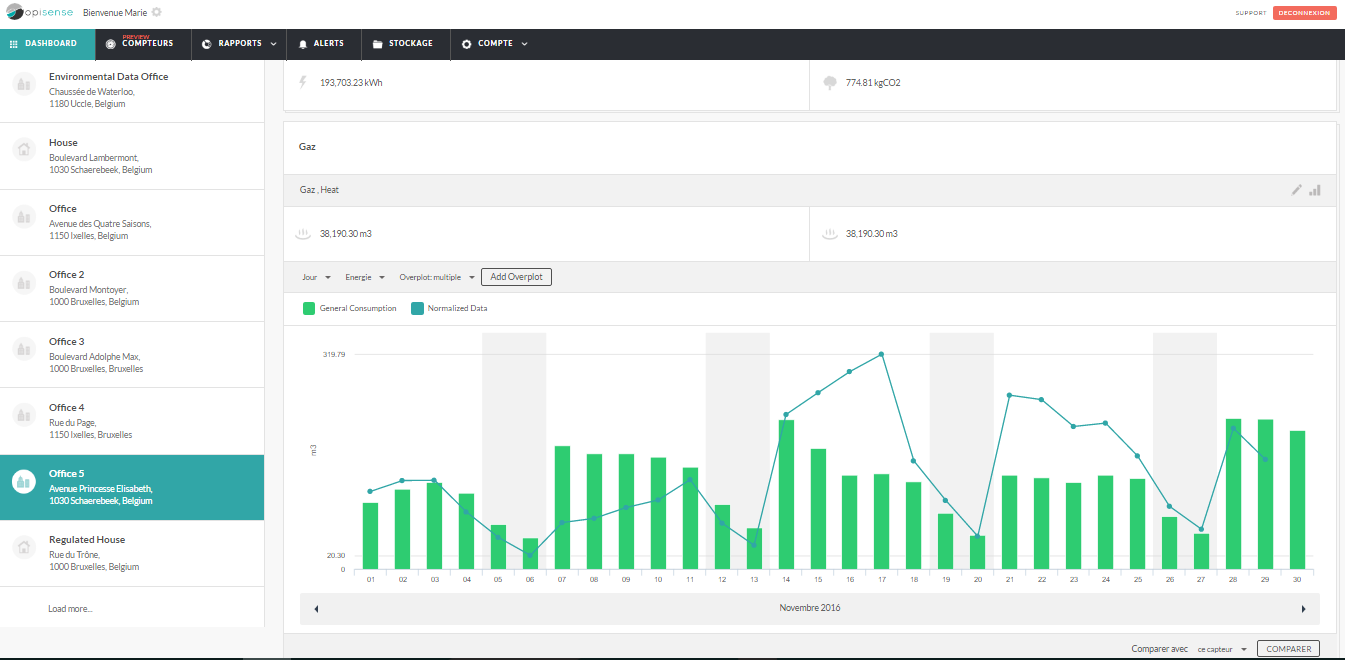This screenshot has width=1345, height=660.
Task: Click the House site icon
Action: pyautogui.click(x=23, y=150)
